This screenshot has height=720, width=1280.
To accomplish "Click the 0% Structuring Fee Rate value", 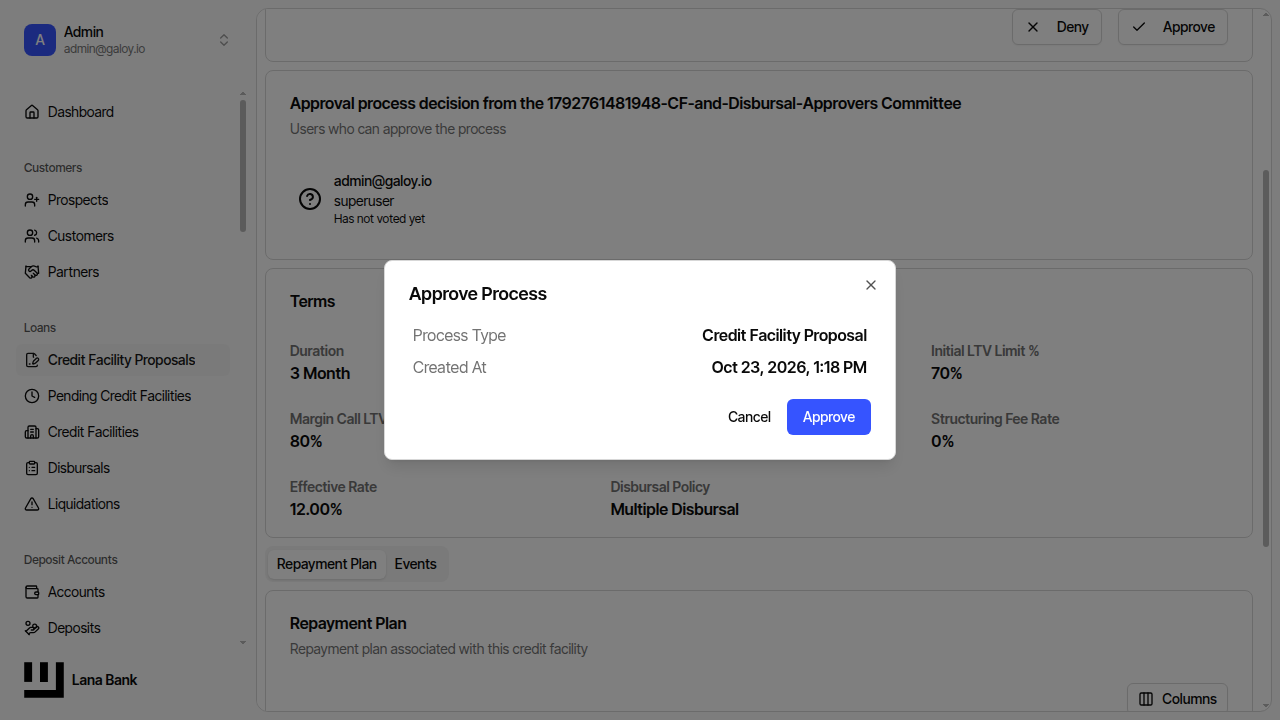I will 943,441.
